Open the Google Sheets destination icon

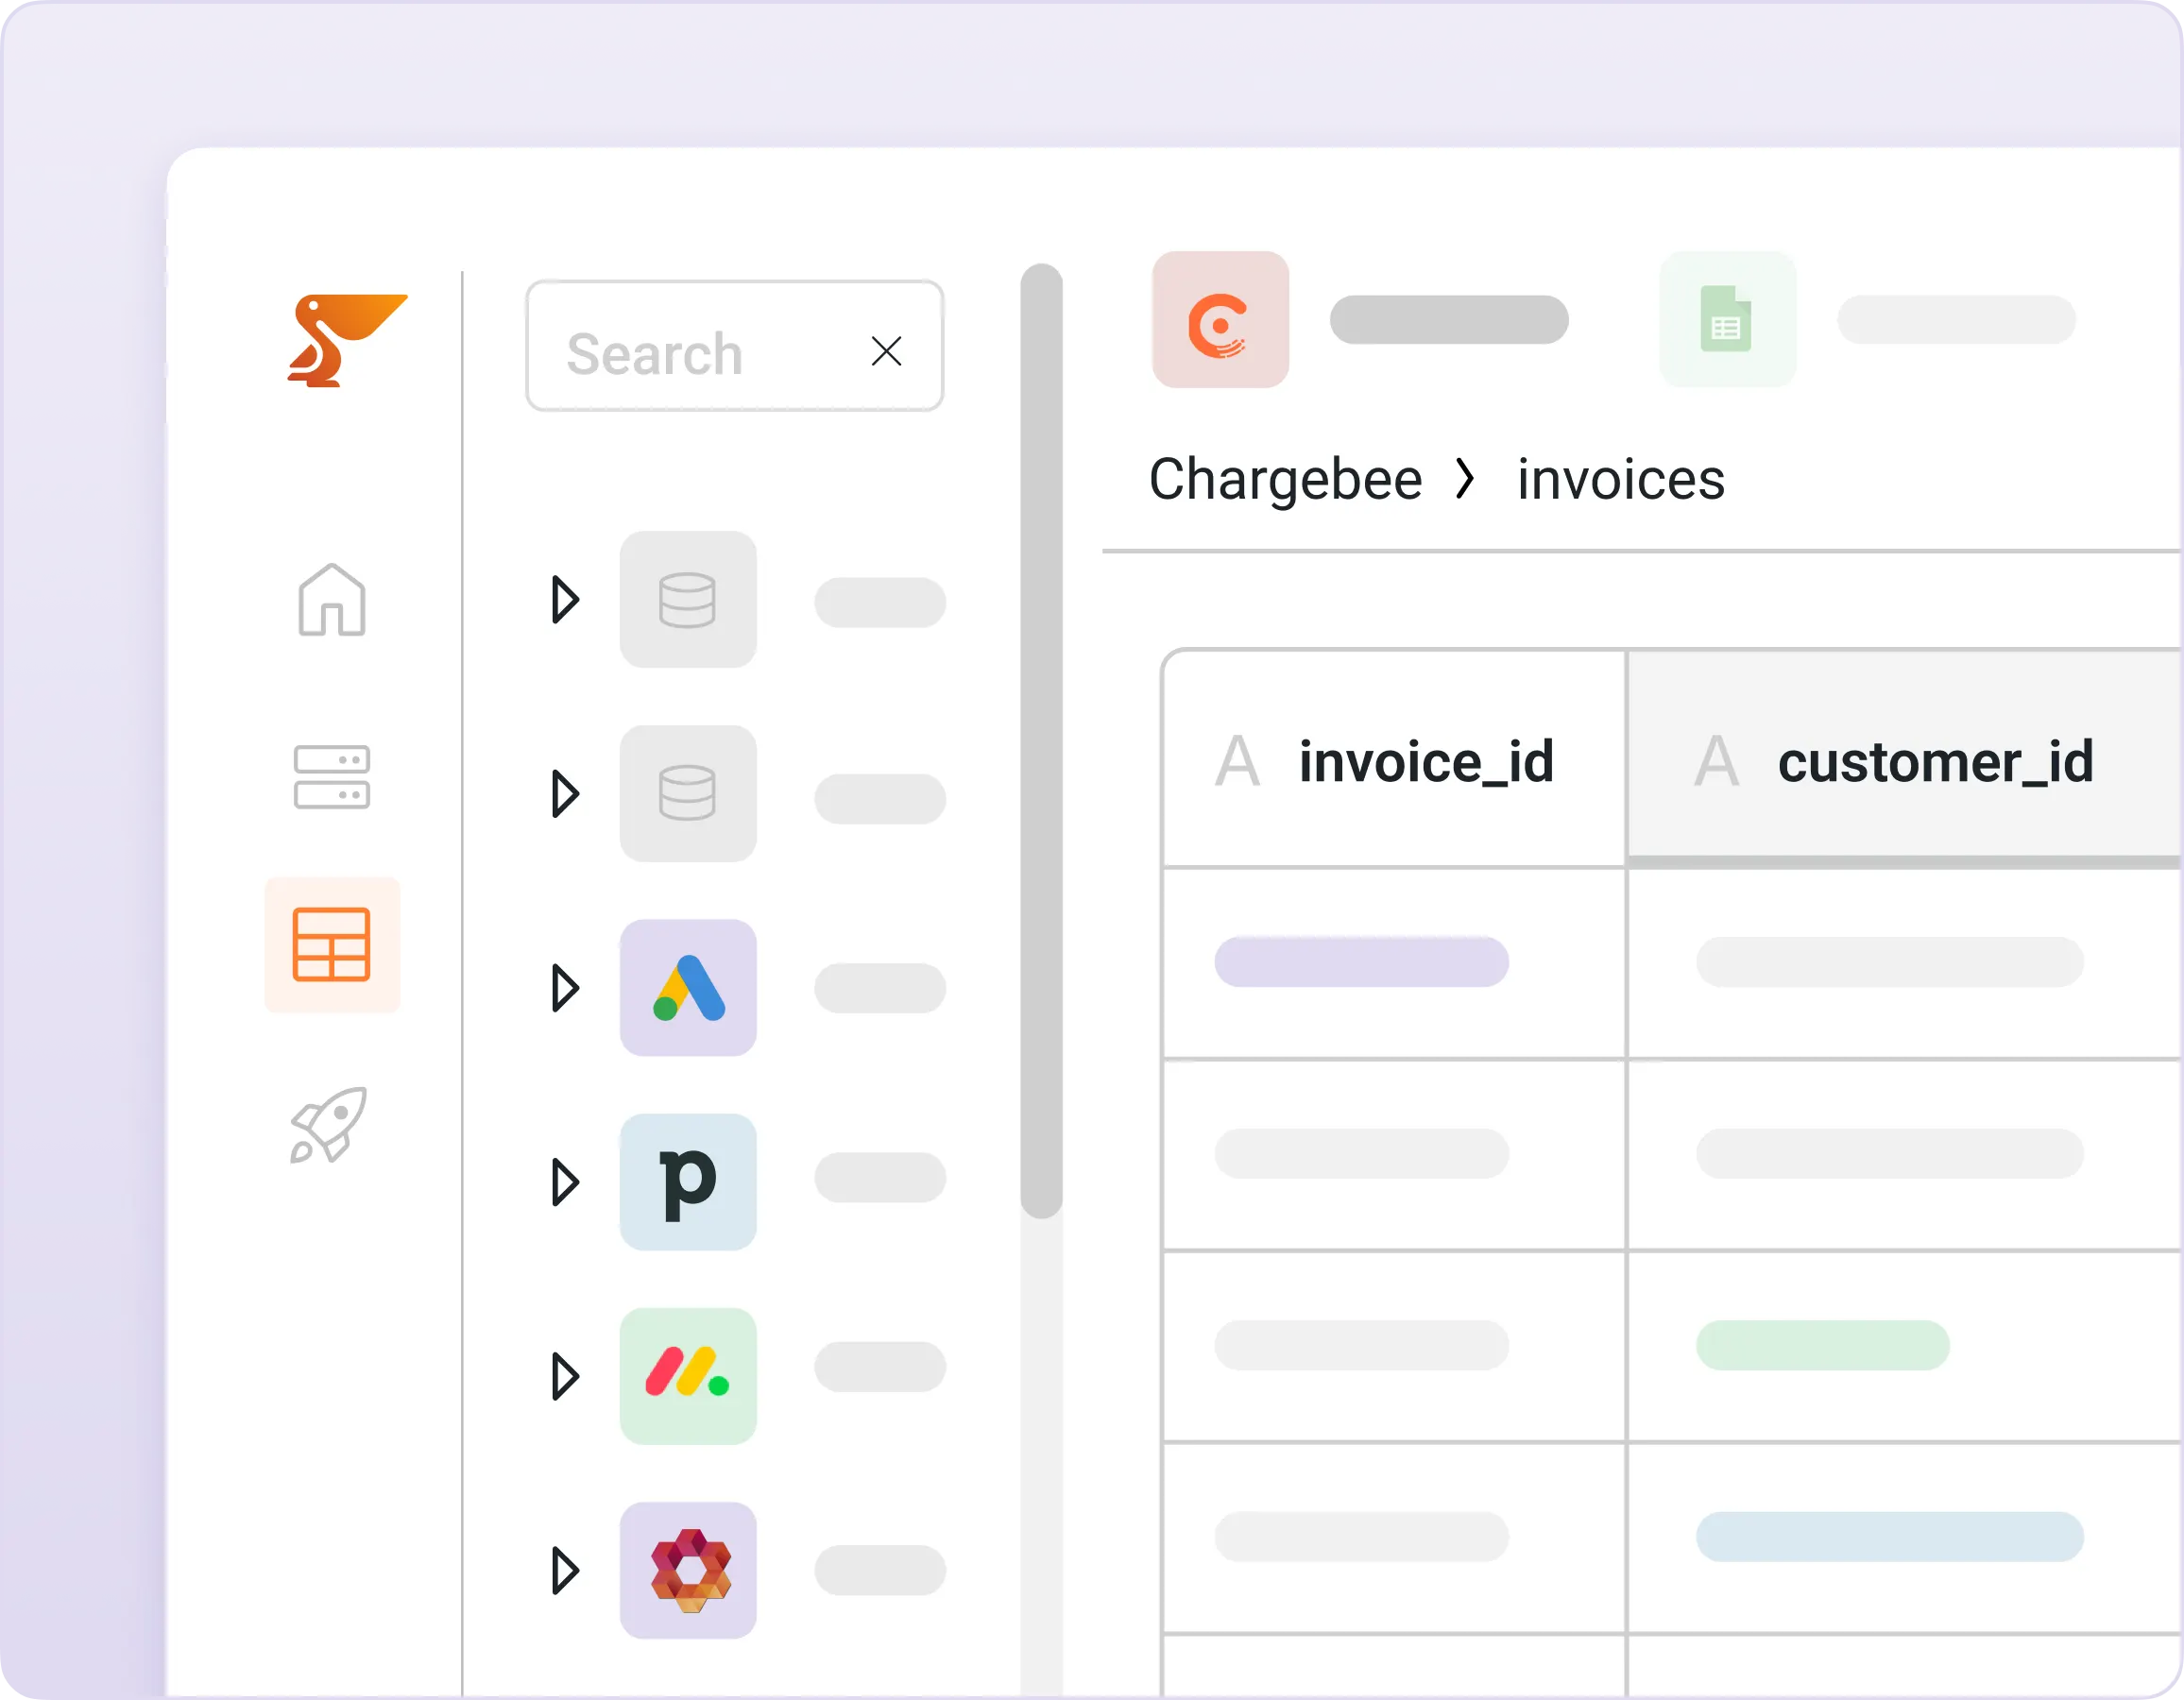click(1727, 320)
